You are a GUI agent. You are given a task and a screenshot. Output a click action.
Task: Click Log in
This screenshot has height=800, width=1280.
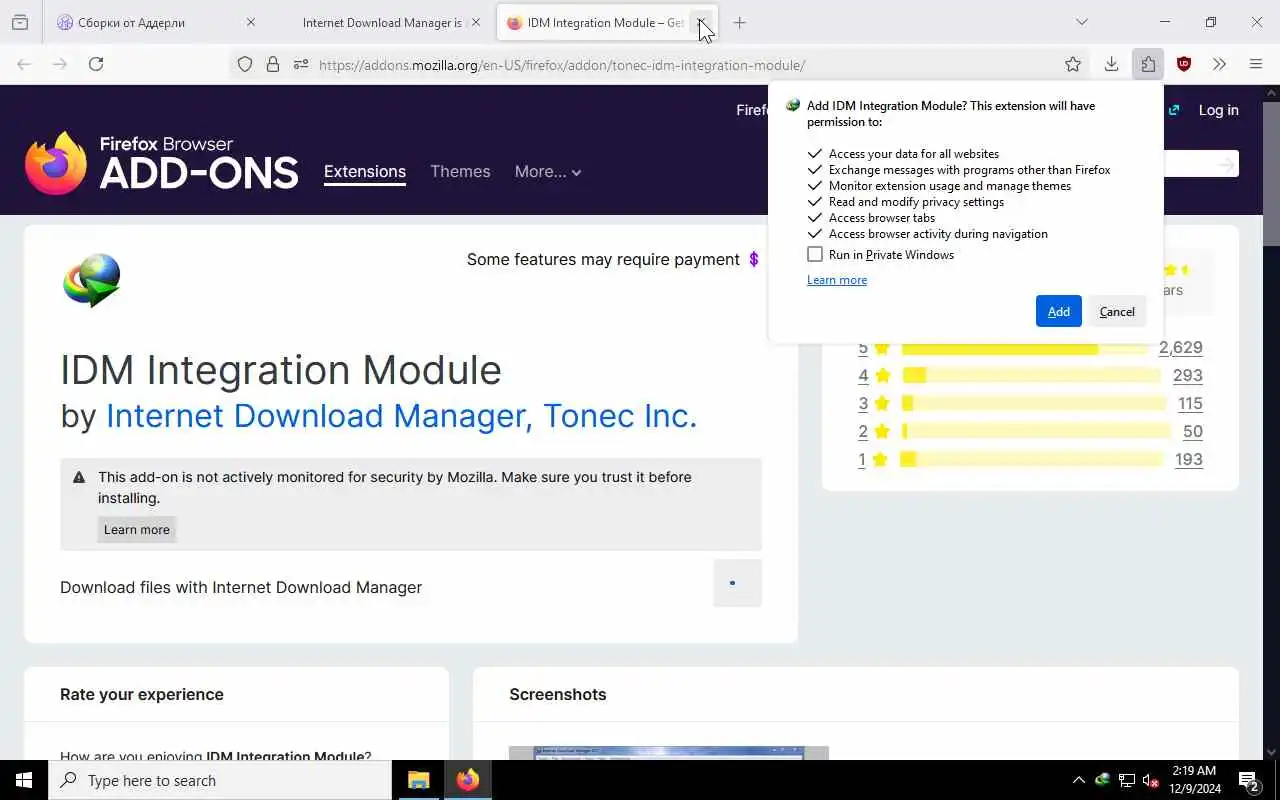click(x=1218, y=110)
